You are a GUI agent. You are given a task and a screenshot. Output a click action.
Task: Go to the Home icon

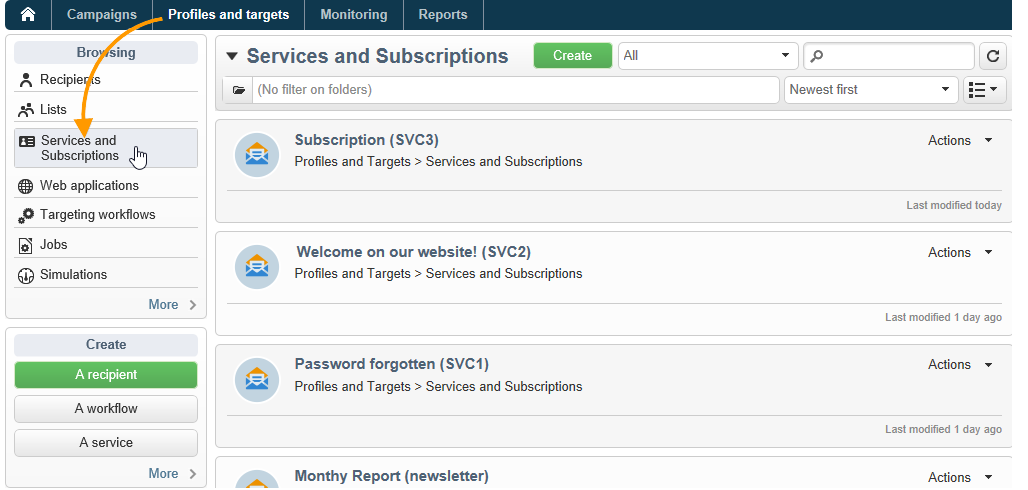[x=28, y=14]
